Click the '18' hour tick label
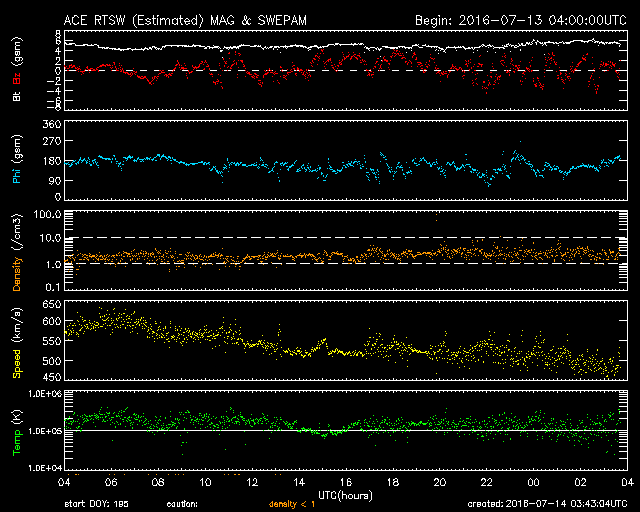This screenshot has height=512, width=640. tap(393, 483)
